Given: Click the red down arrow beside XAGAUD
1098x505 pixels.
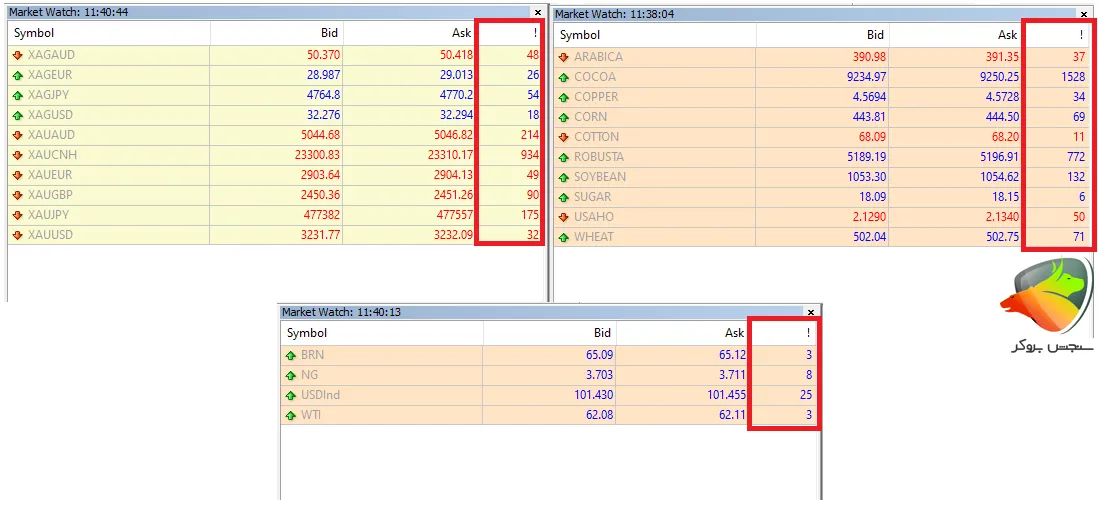Looking at the screenshot, I should point(17,55).
